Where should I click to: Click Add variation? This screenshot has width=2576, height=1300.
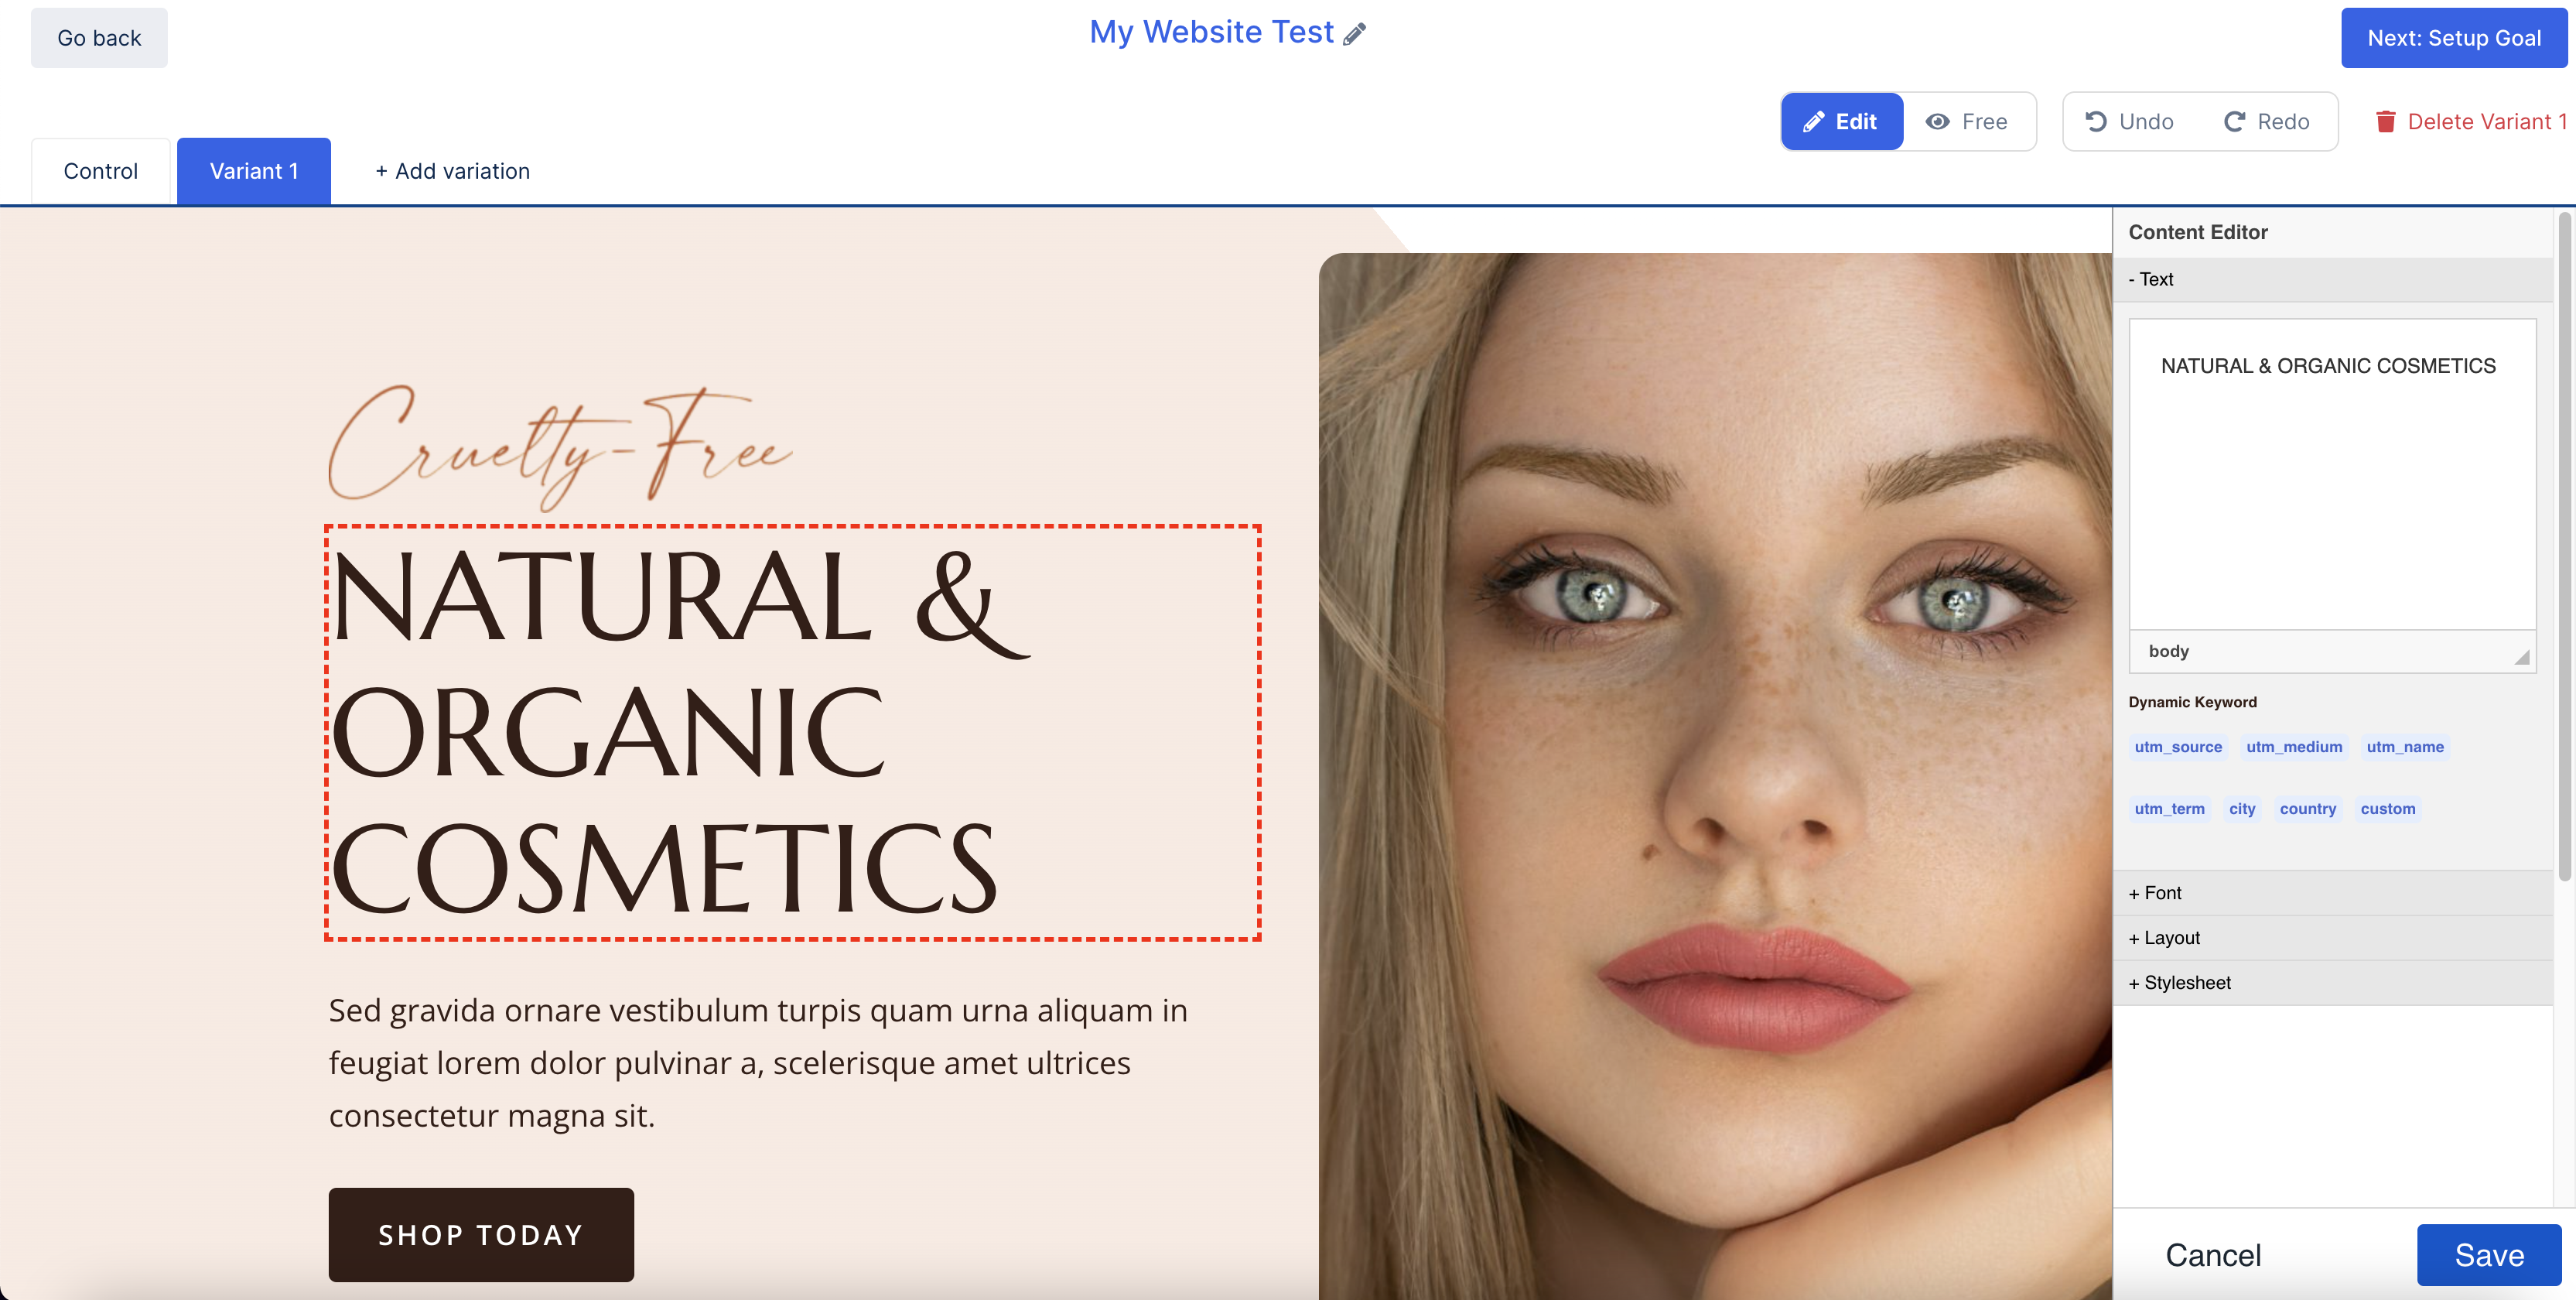tap(452, 171)
